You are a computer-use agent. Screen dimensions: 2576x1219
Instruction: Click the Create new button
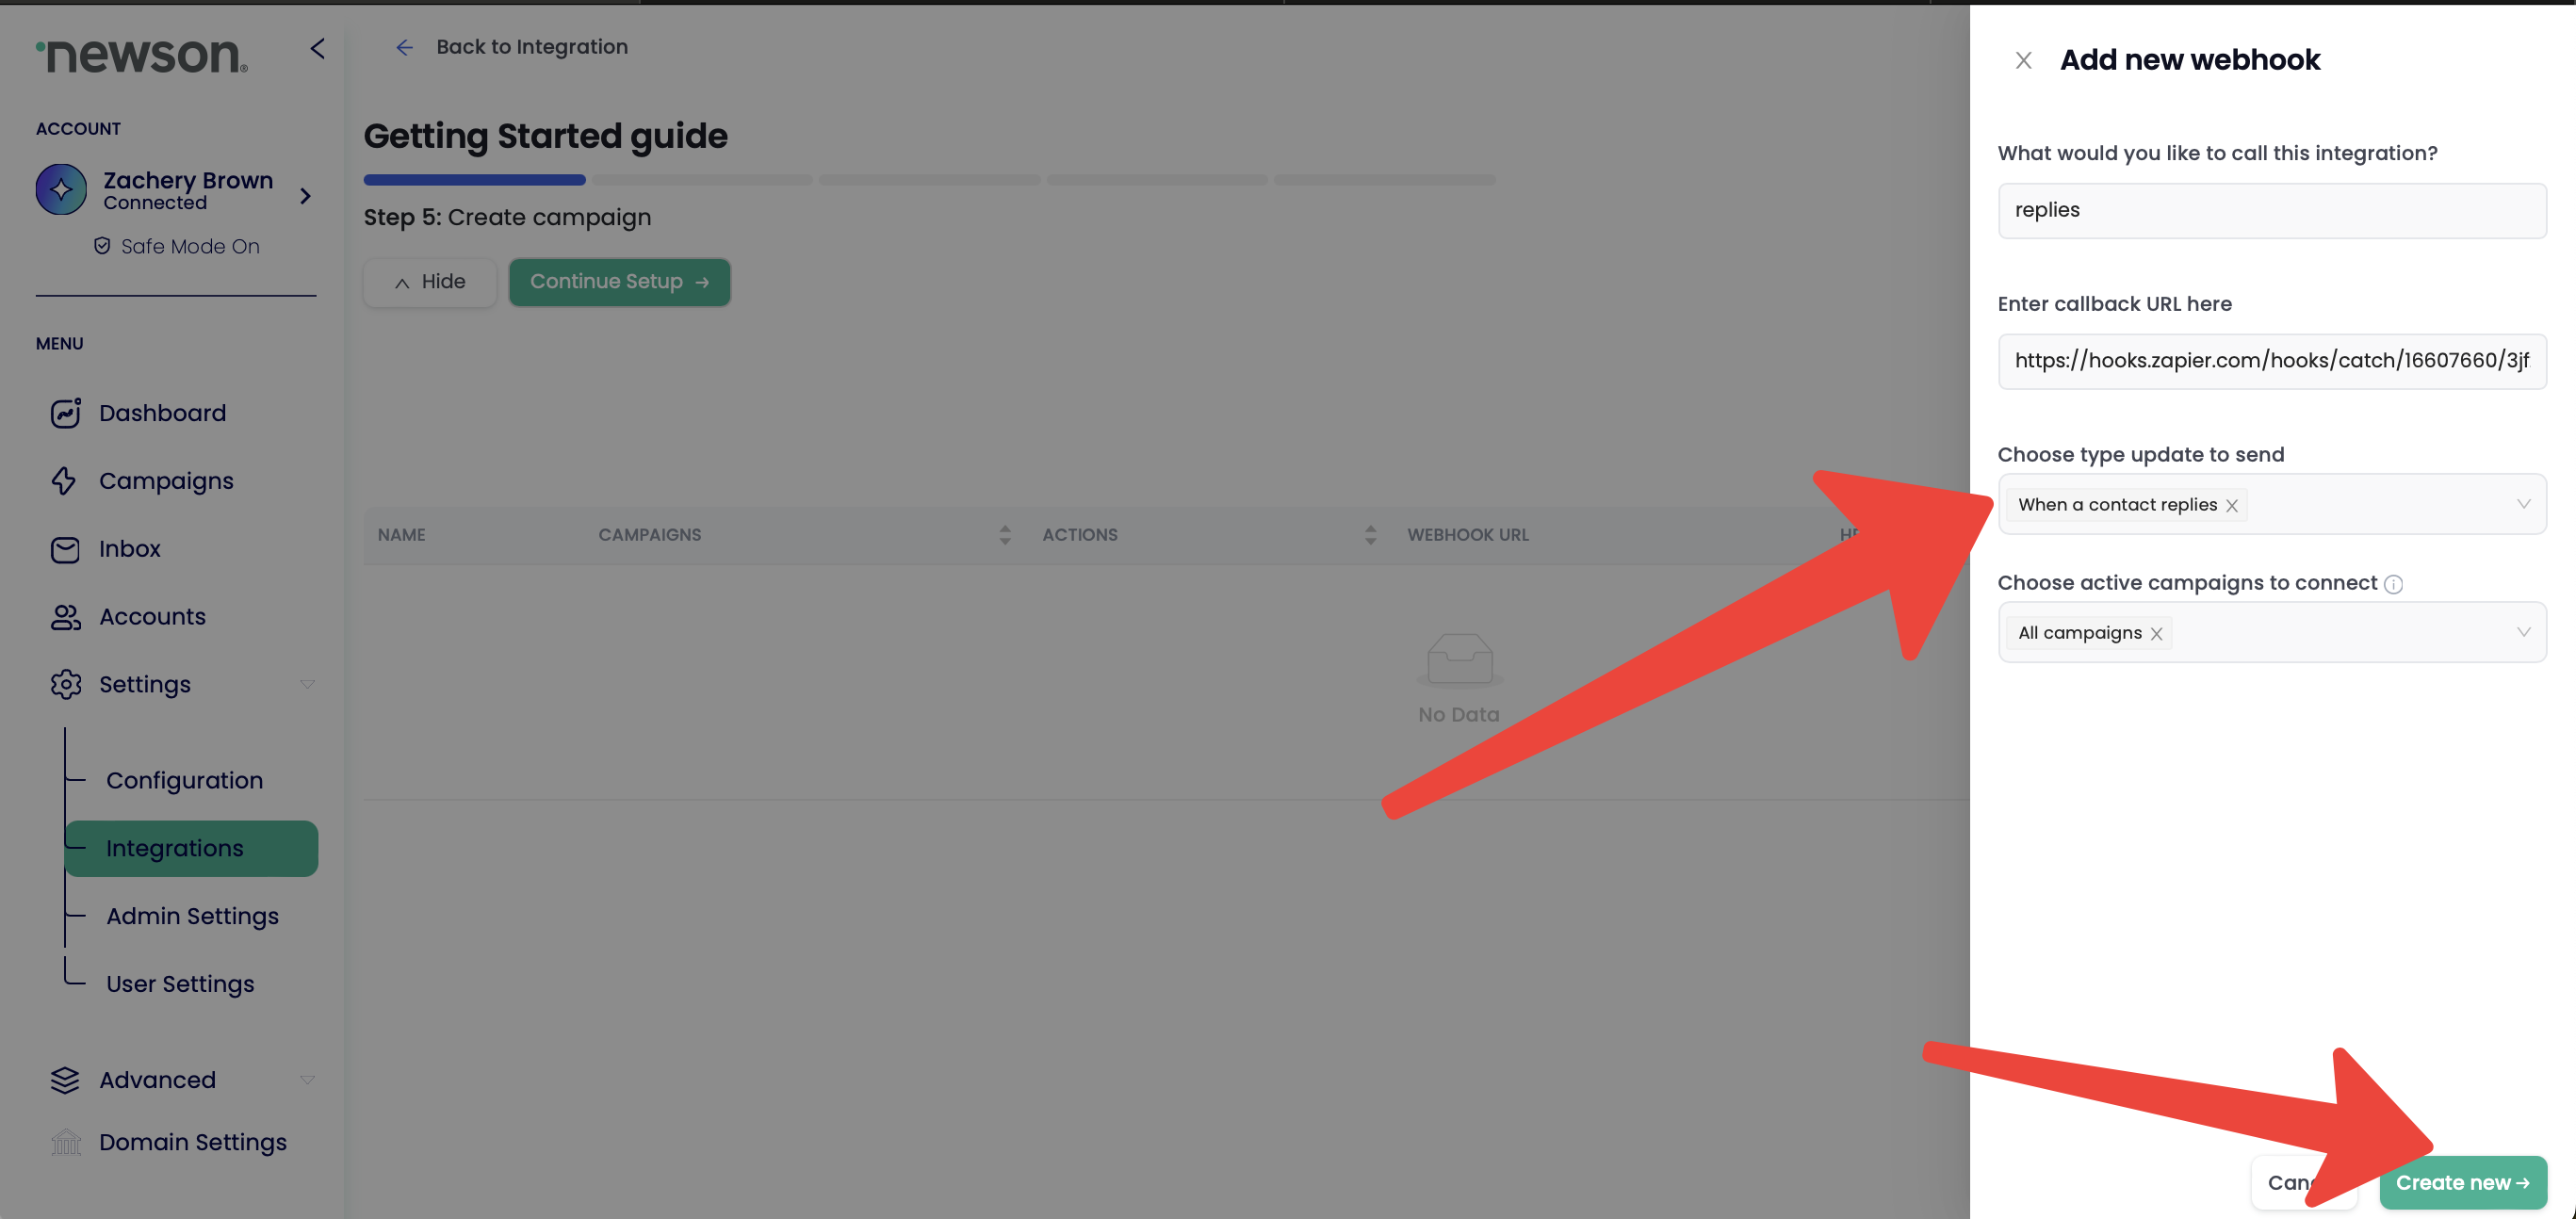click(2461, 1182)
